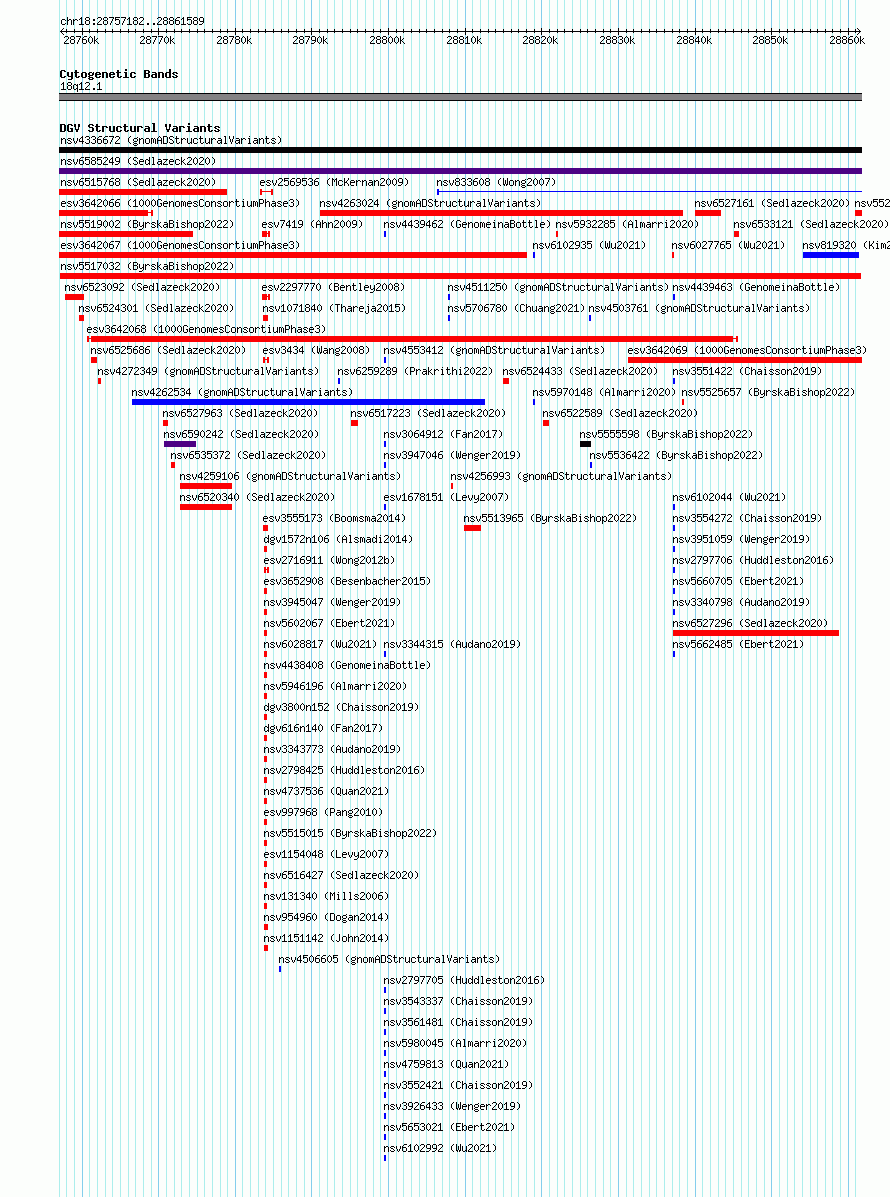890x1197 pixels.
Task: Select the dgv1572n106 (Alsmadi2014) label
Action: [338, 539]
